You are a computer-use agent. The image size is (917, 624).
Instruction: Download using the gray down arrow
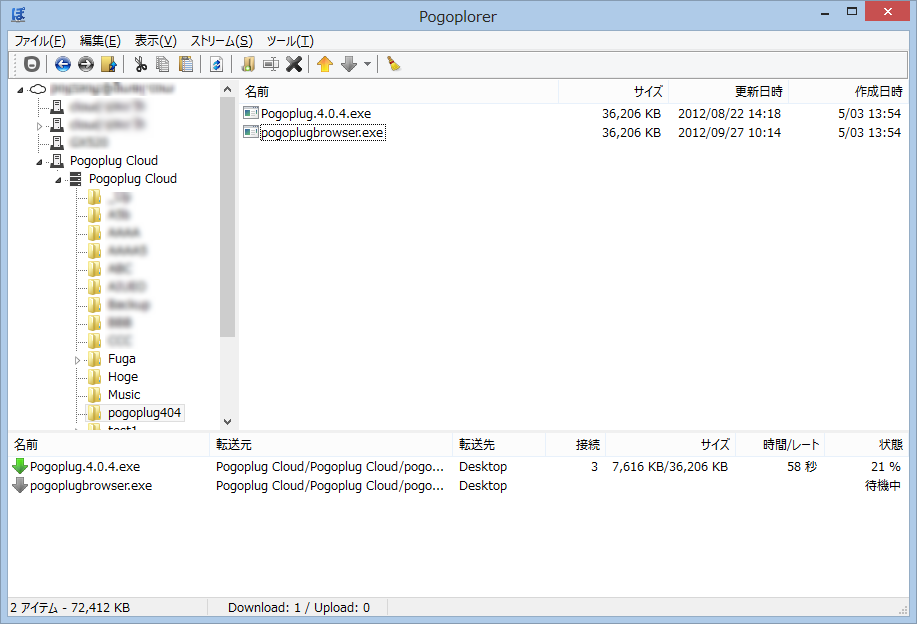(x=349, y=64)
